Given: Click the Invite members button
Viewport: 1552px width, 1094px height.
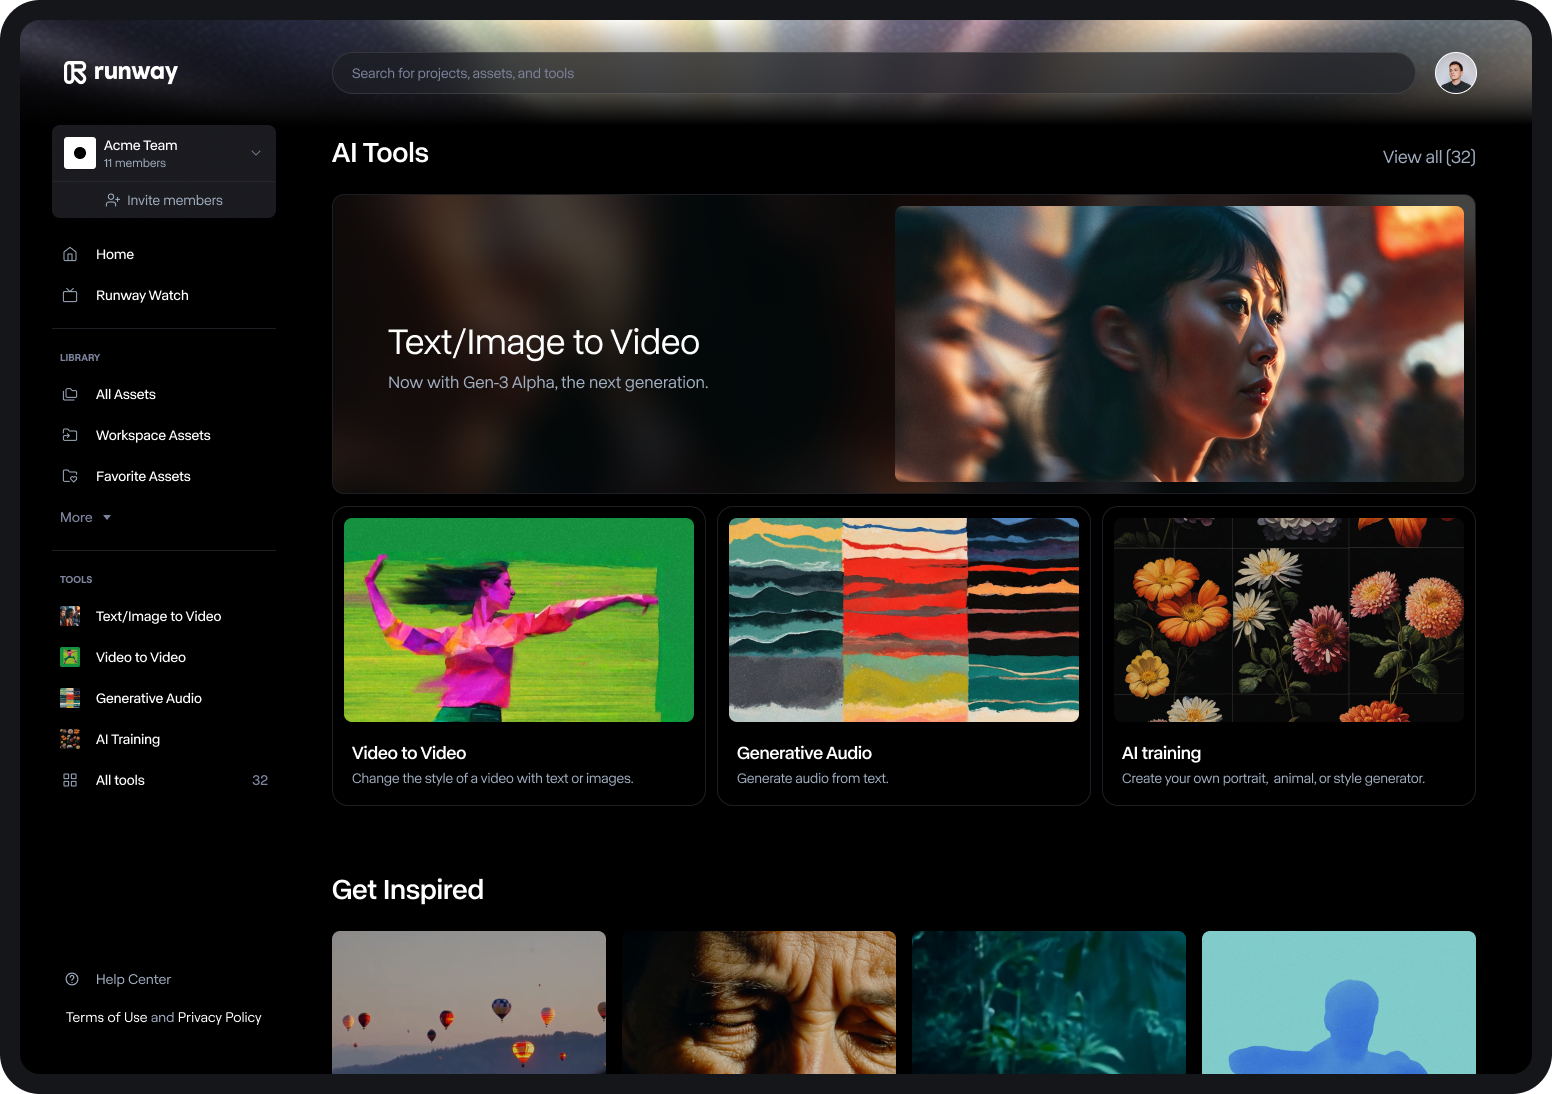Looking at the screenshot, I should pos(164,200).
